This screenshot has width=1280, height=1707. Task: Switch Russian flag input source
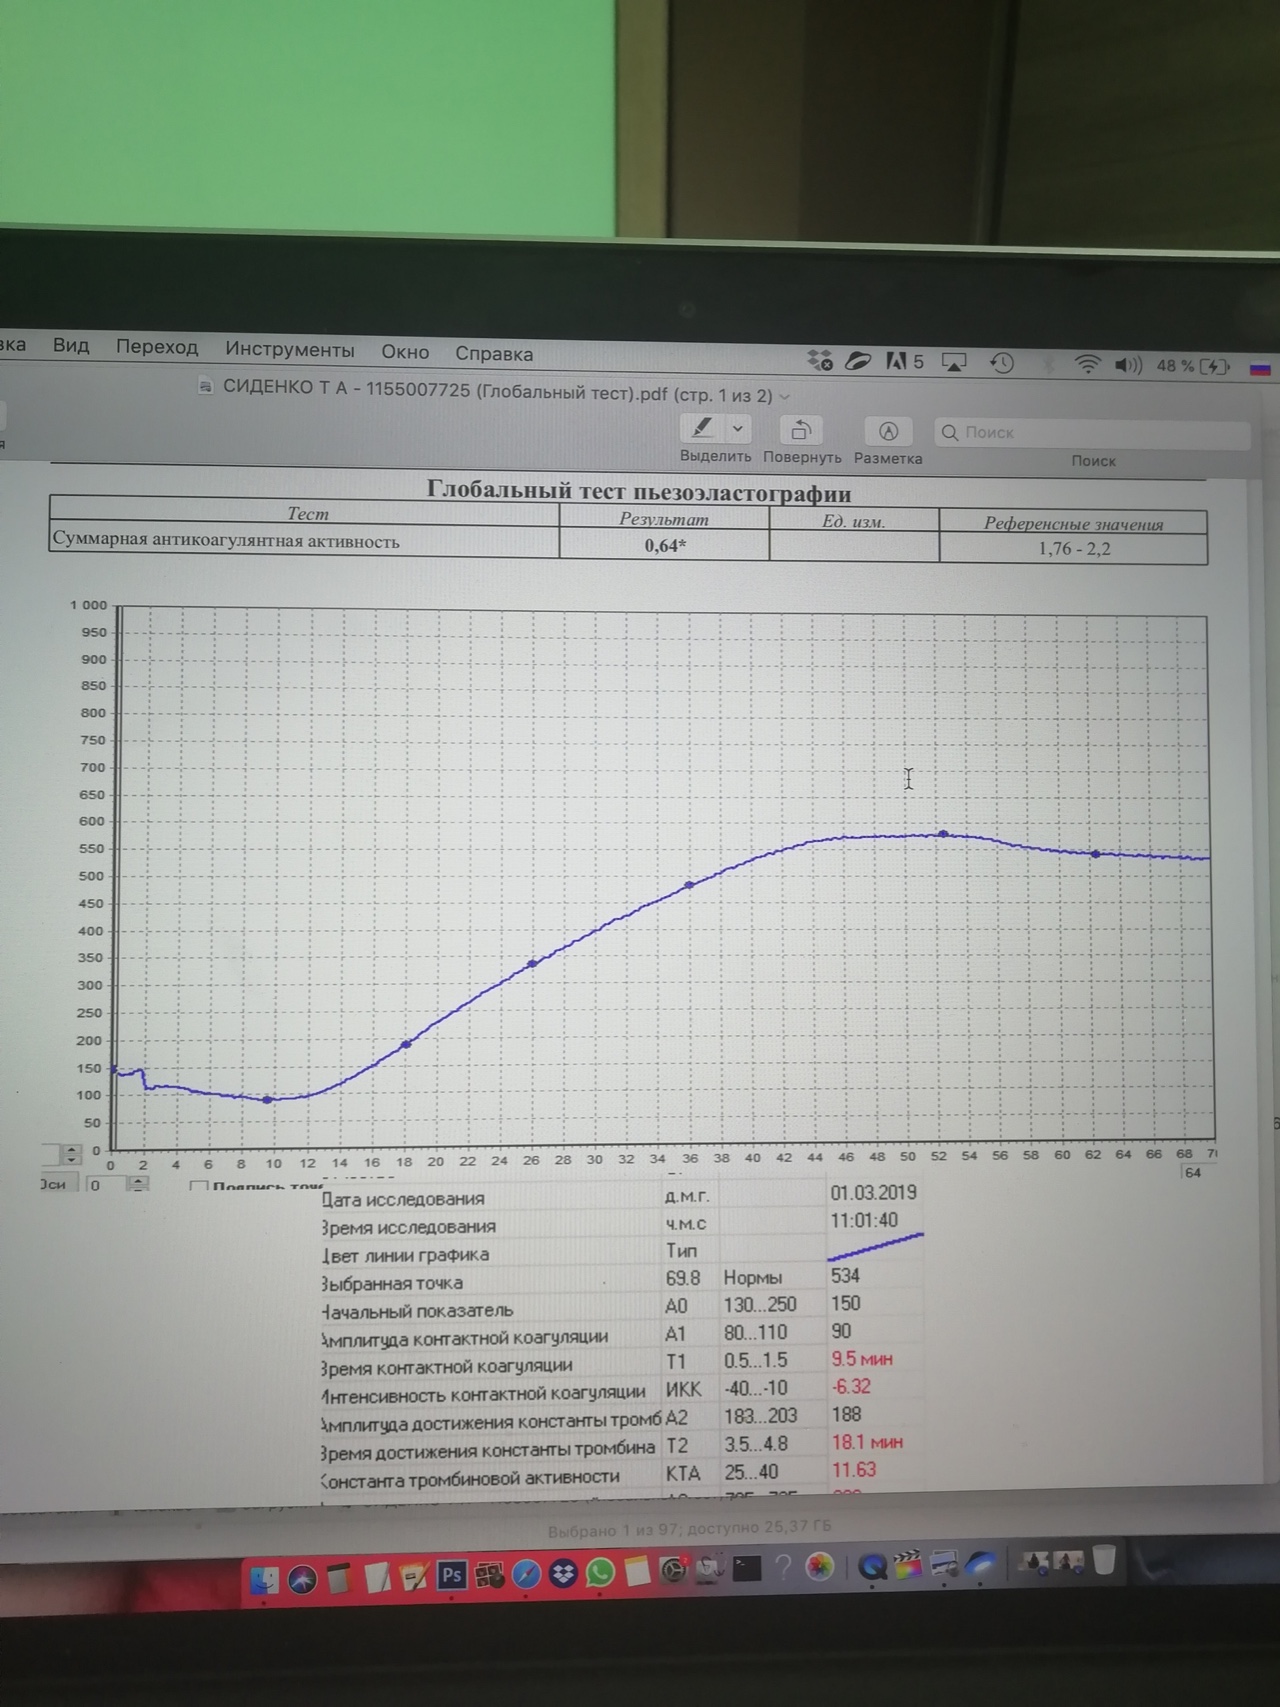[x=1260, y=368]
